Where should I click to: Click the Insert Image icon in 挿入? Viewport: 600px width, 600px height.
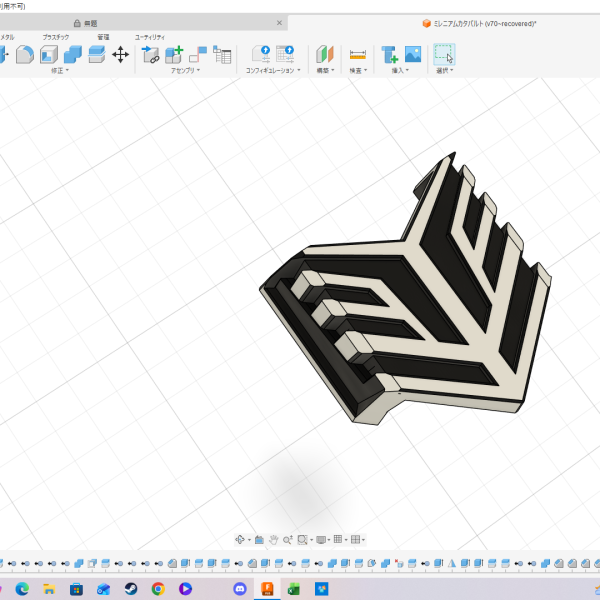tap(413, 55)
